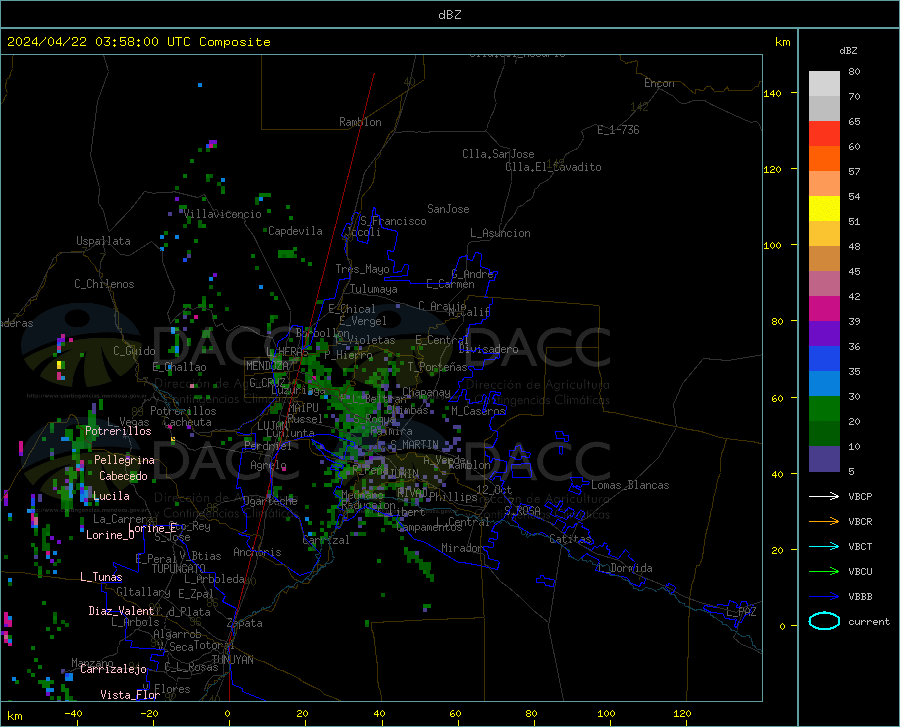Click the 'Anchoris' label on map
Image resolution: width=900 pixels, height=727 pixels.
click(x=257, y=552)
